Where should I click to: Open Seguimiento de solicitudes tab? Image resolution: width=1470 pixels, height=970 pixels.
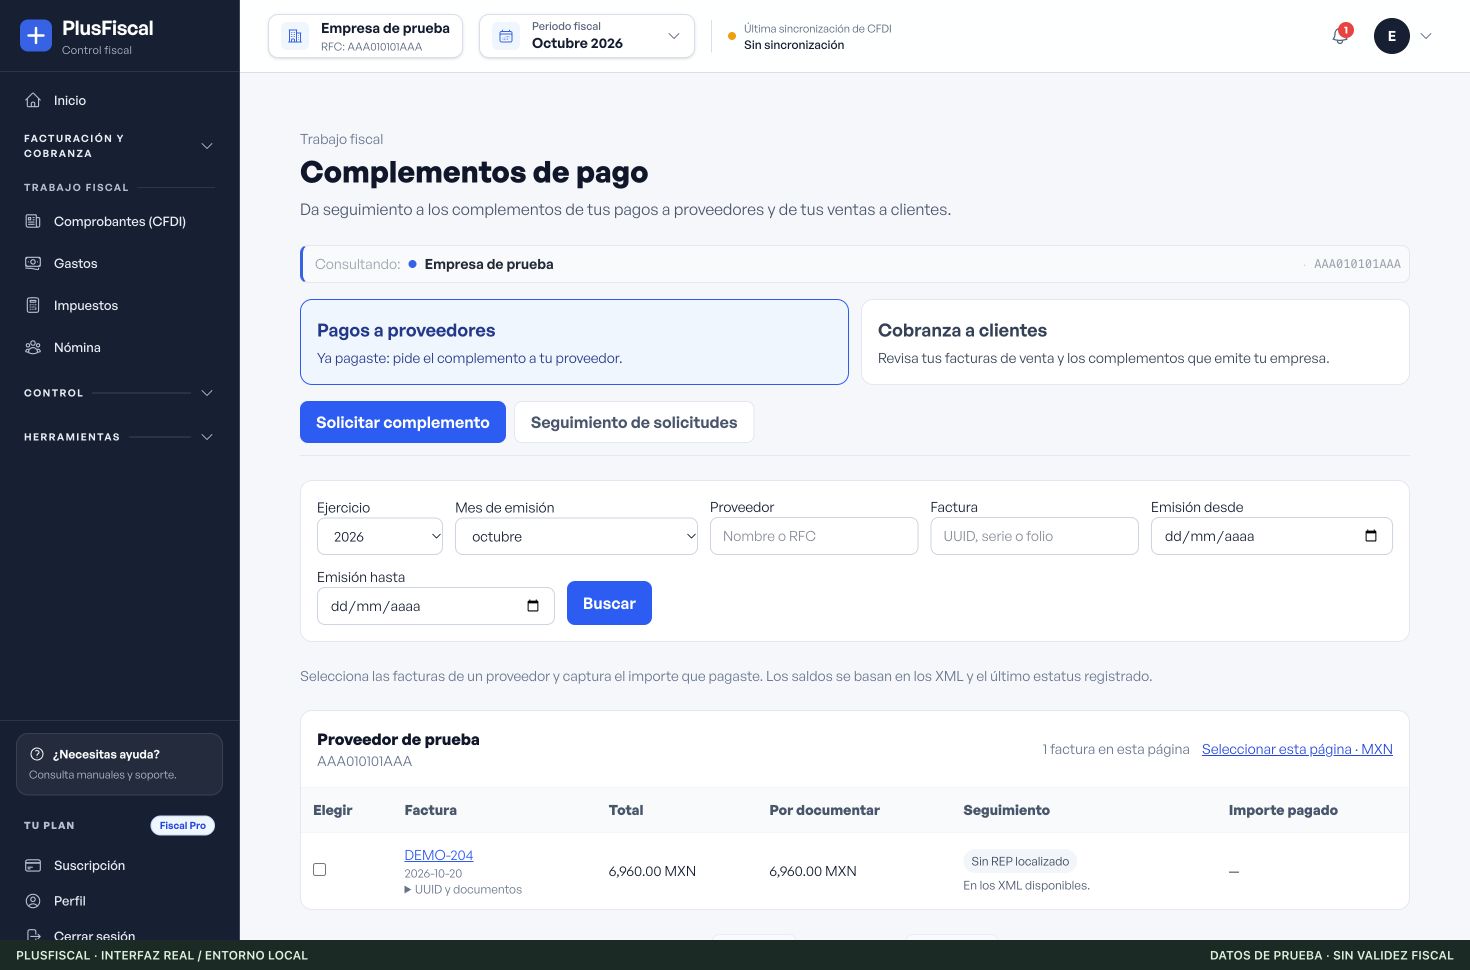point(634,422)
